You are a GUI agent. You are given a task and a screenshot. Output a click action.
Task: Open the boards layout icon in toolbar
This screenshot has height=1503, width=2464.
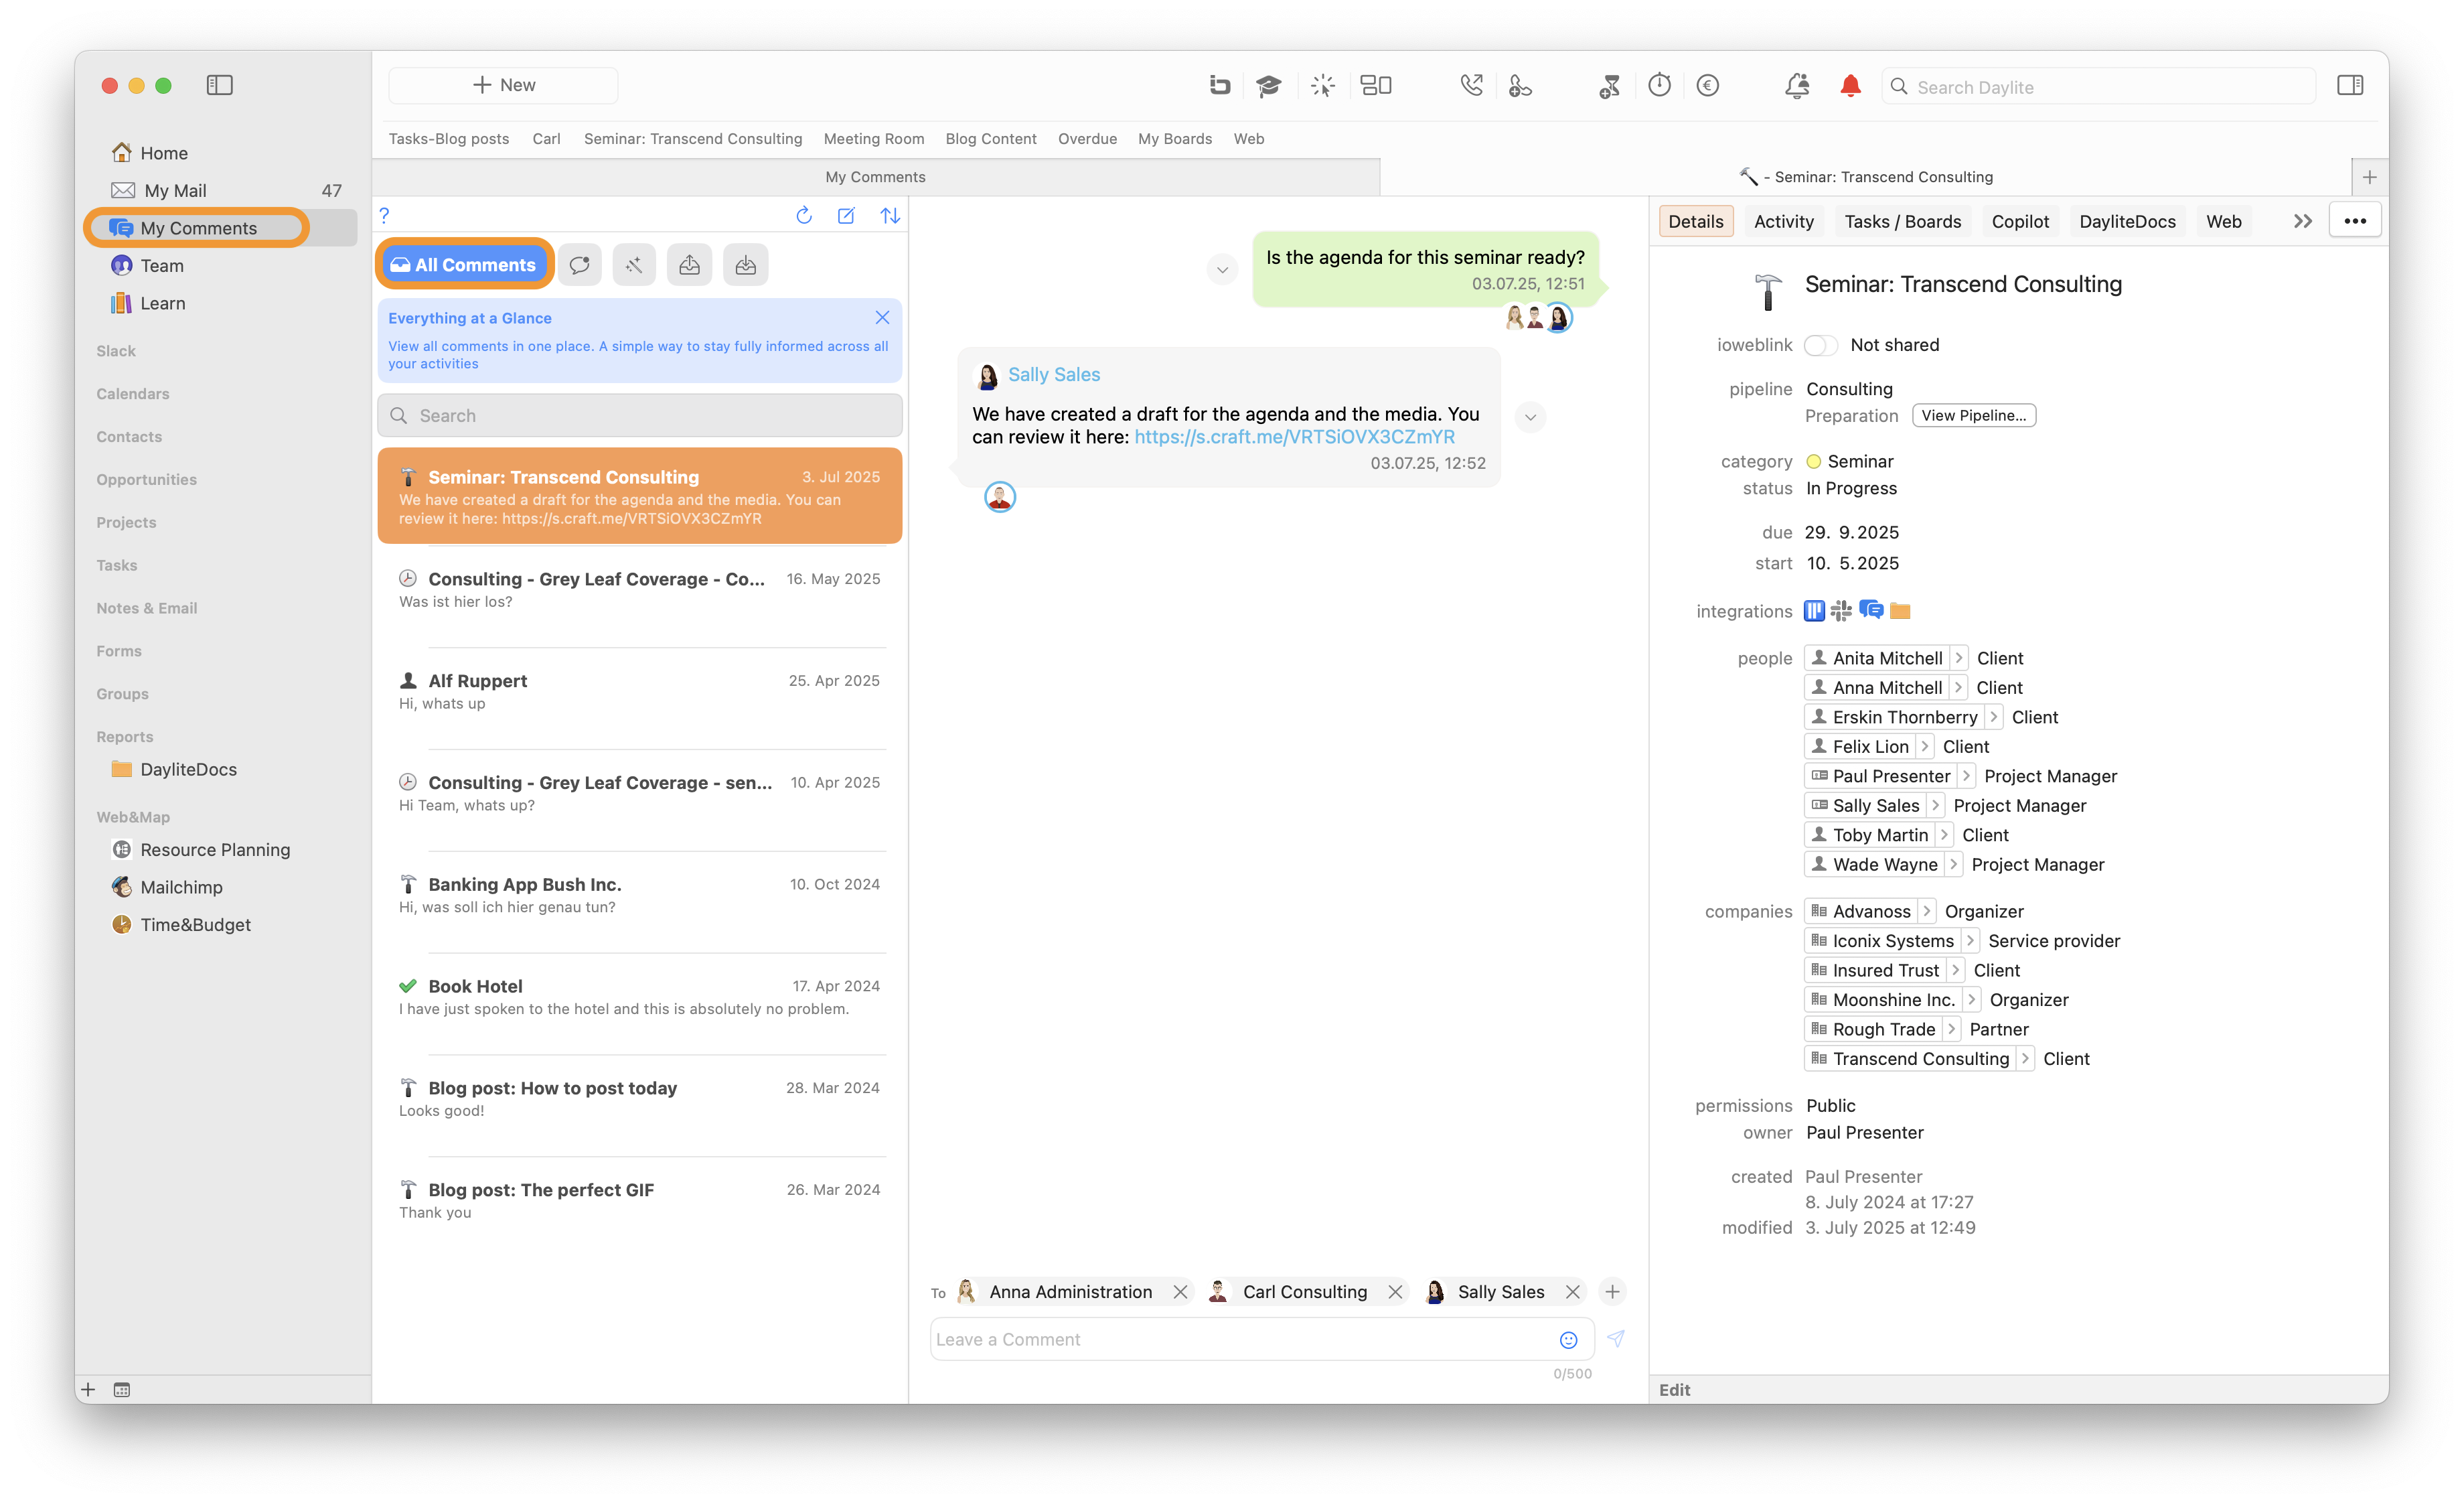(x=1376, y=86)
